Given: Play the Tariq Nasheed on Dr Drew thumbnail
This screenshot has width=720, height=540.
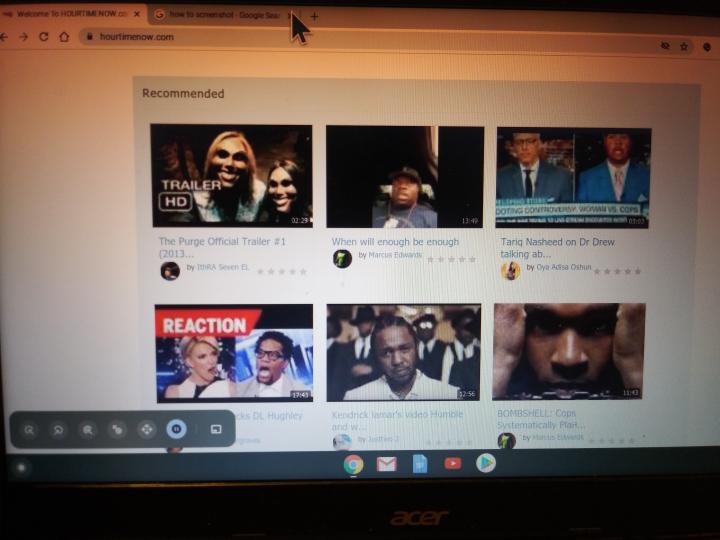Looking at the screenshot, I should pos(573,178).
